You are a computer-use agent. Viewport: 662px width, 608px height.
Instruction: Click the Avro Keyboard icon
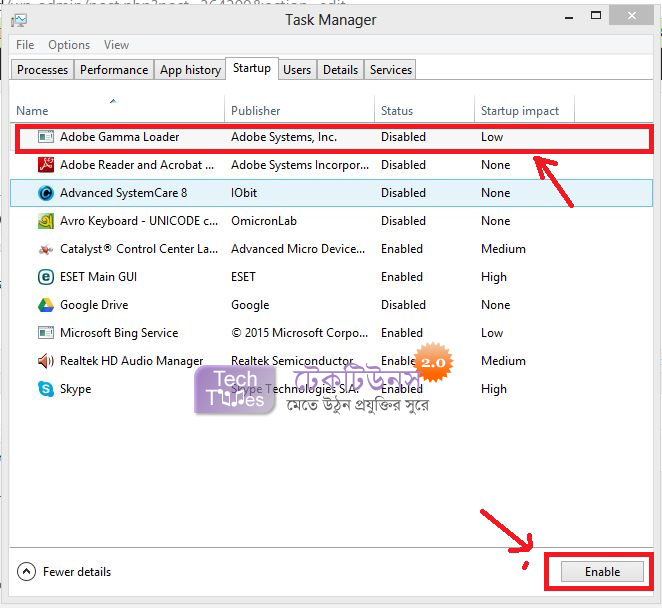click(46, 221)
